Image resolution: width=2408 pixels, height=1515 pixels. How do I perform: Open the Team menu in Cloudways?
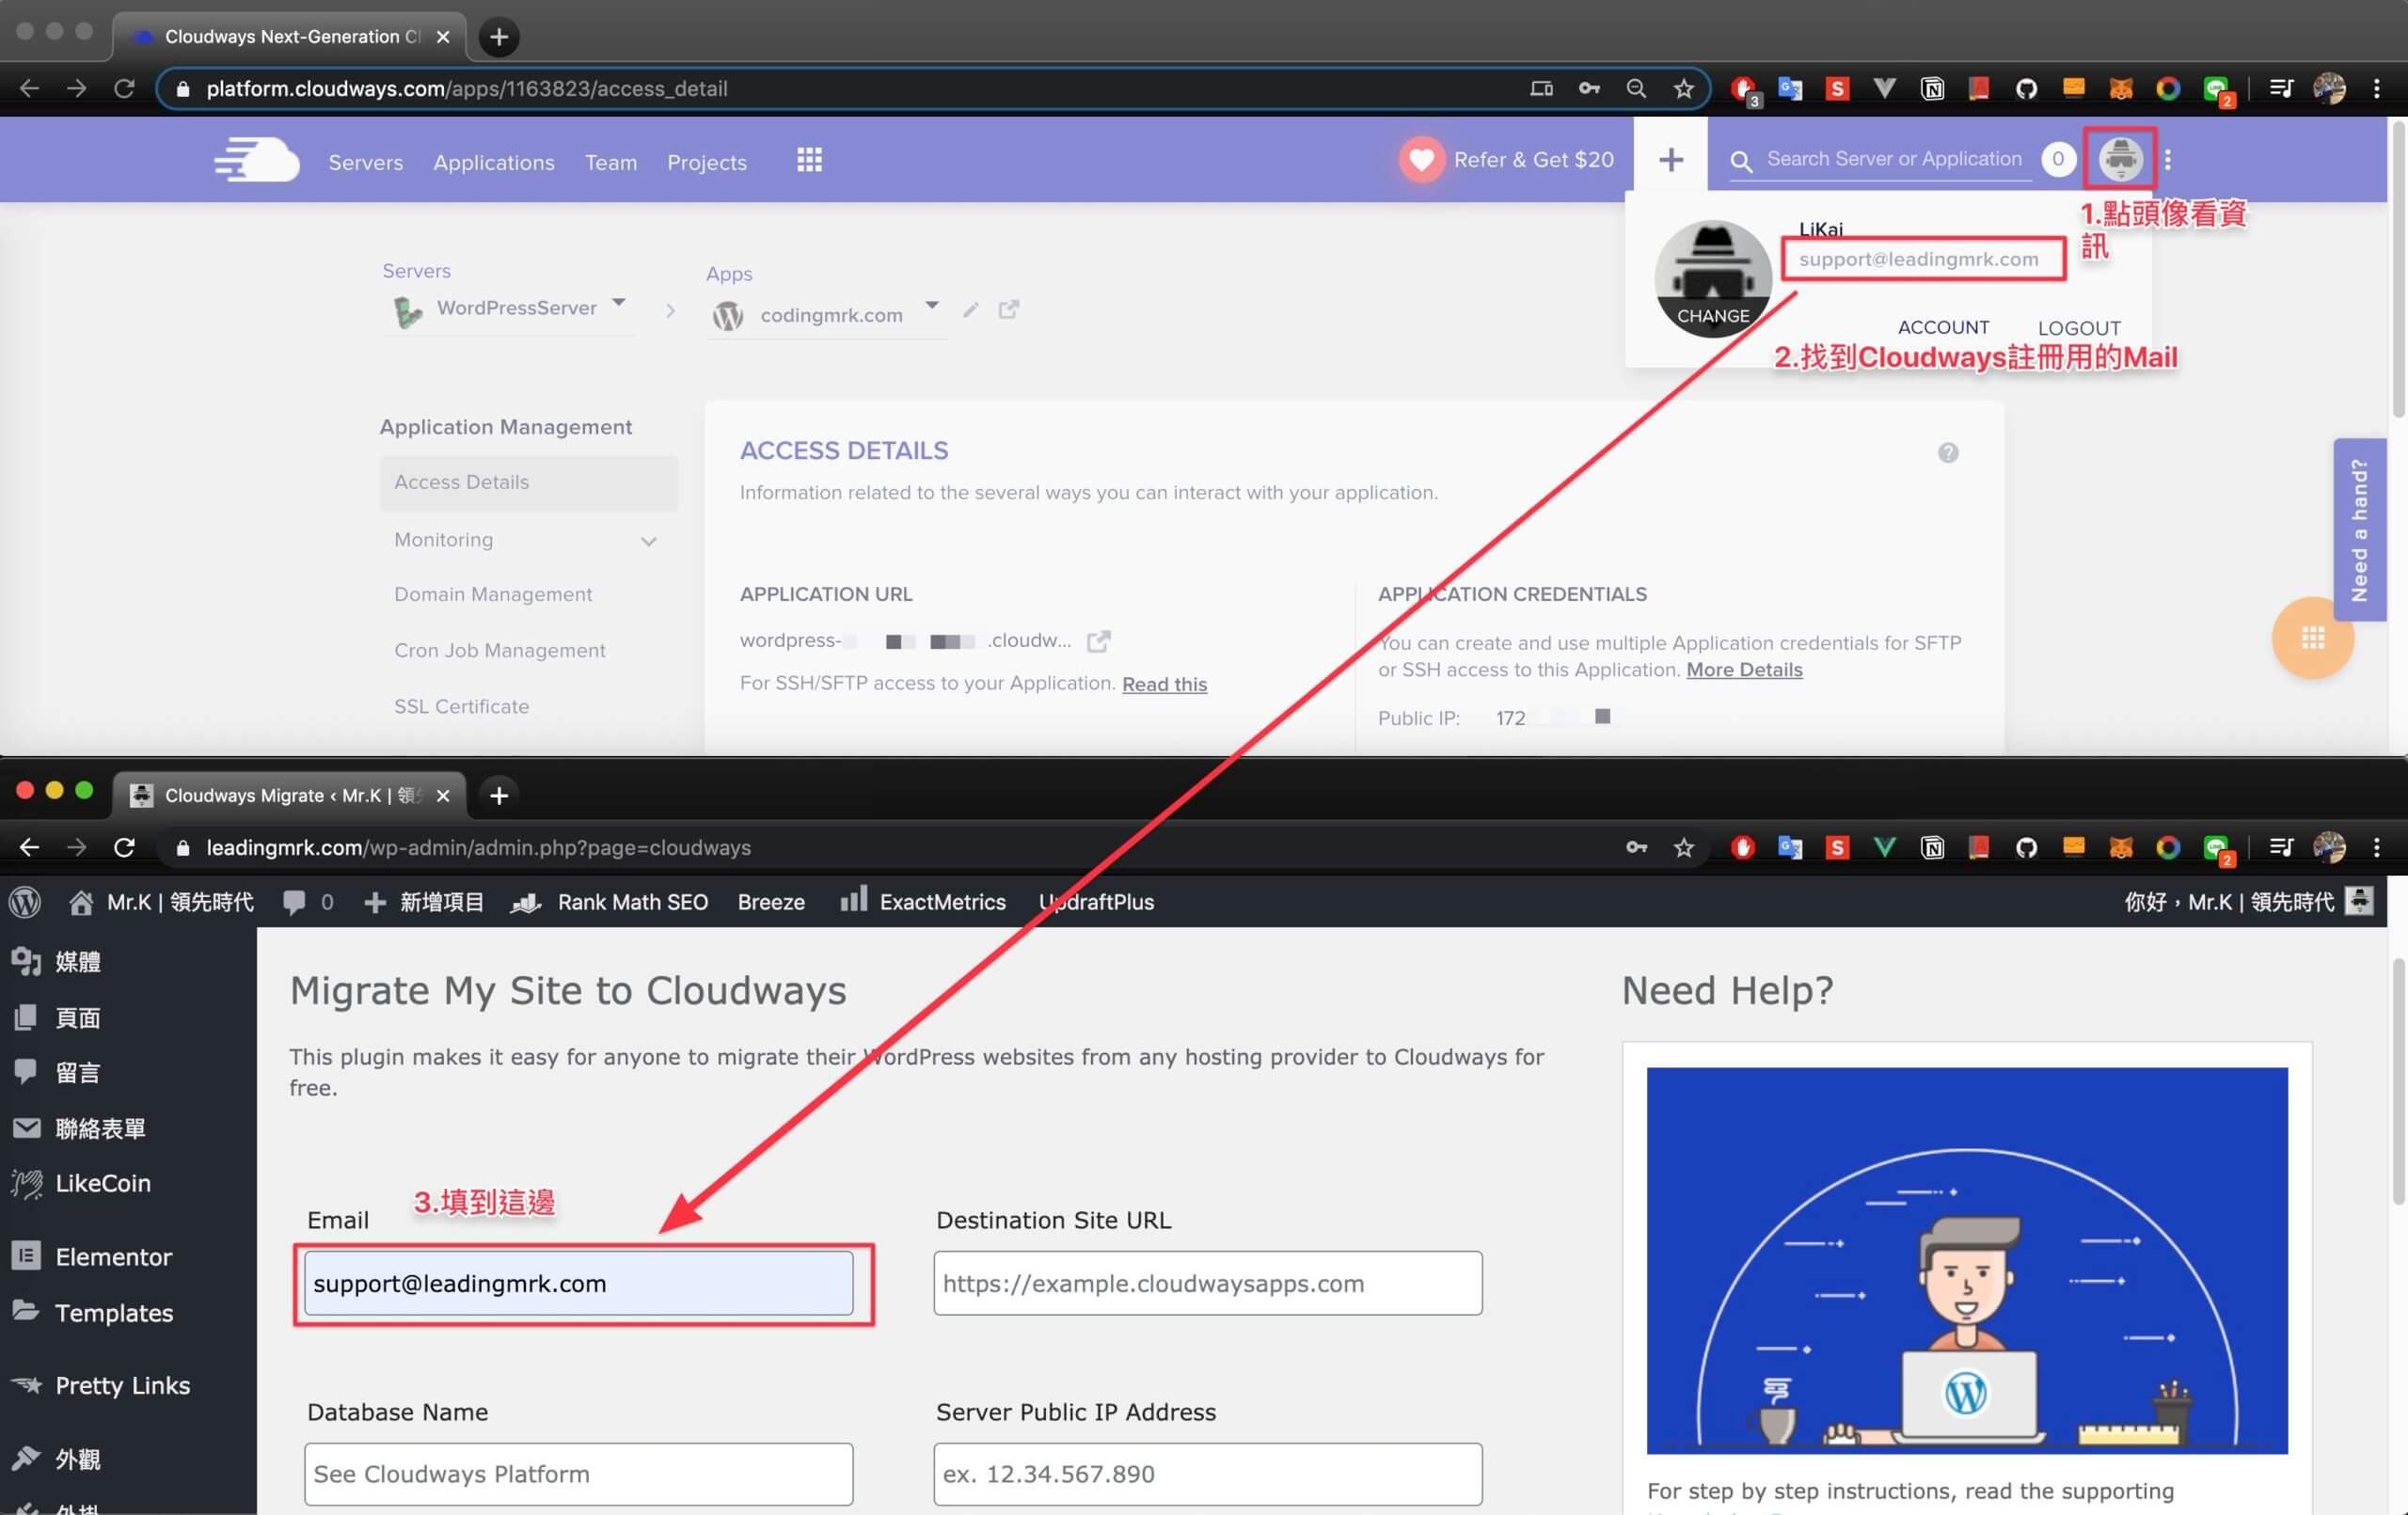[x=611, y=162]
